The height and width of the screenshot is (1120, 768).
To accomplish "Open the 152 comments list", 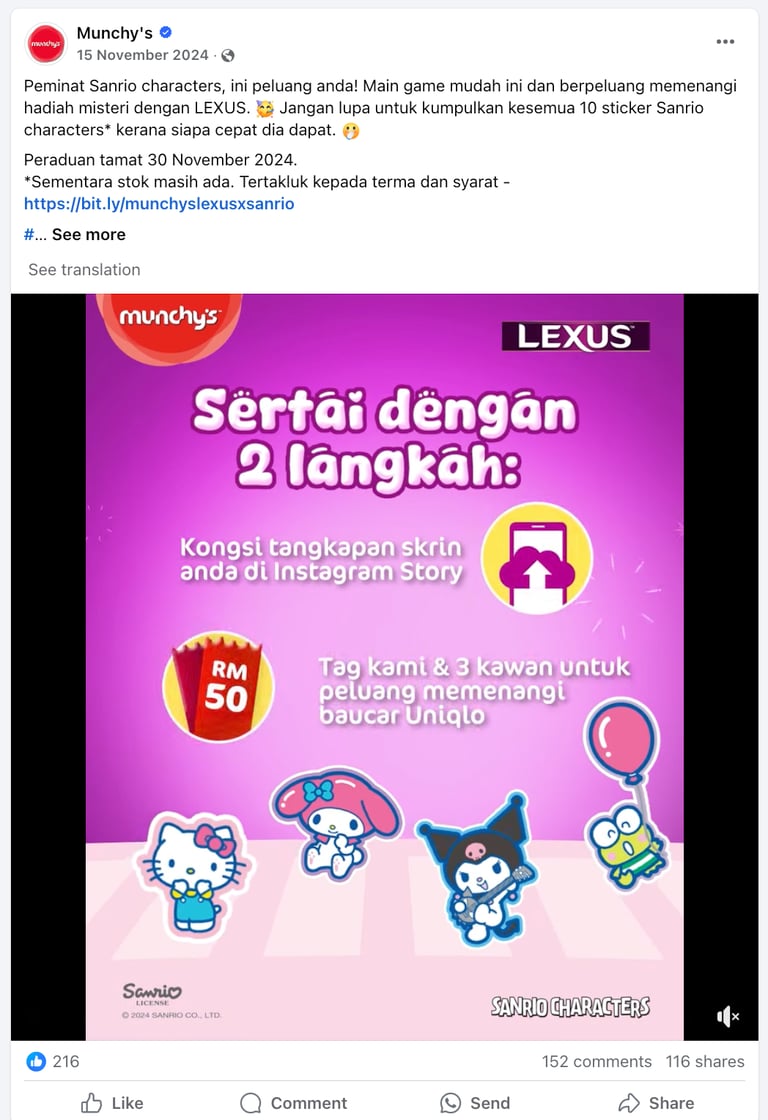I will click(597, 1061).
